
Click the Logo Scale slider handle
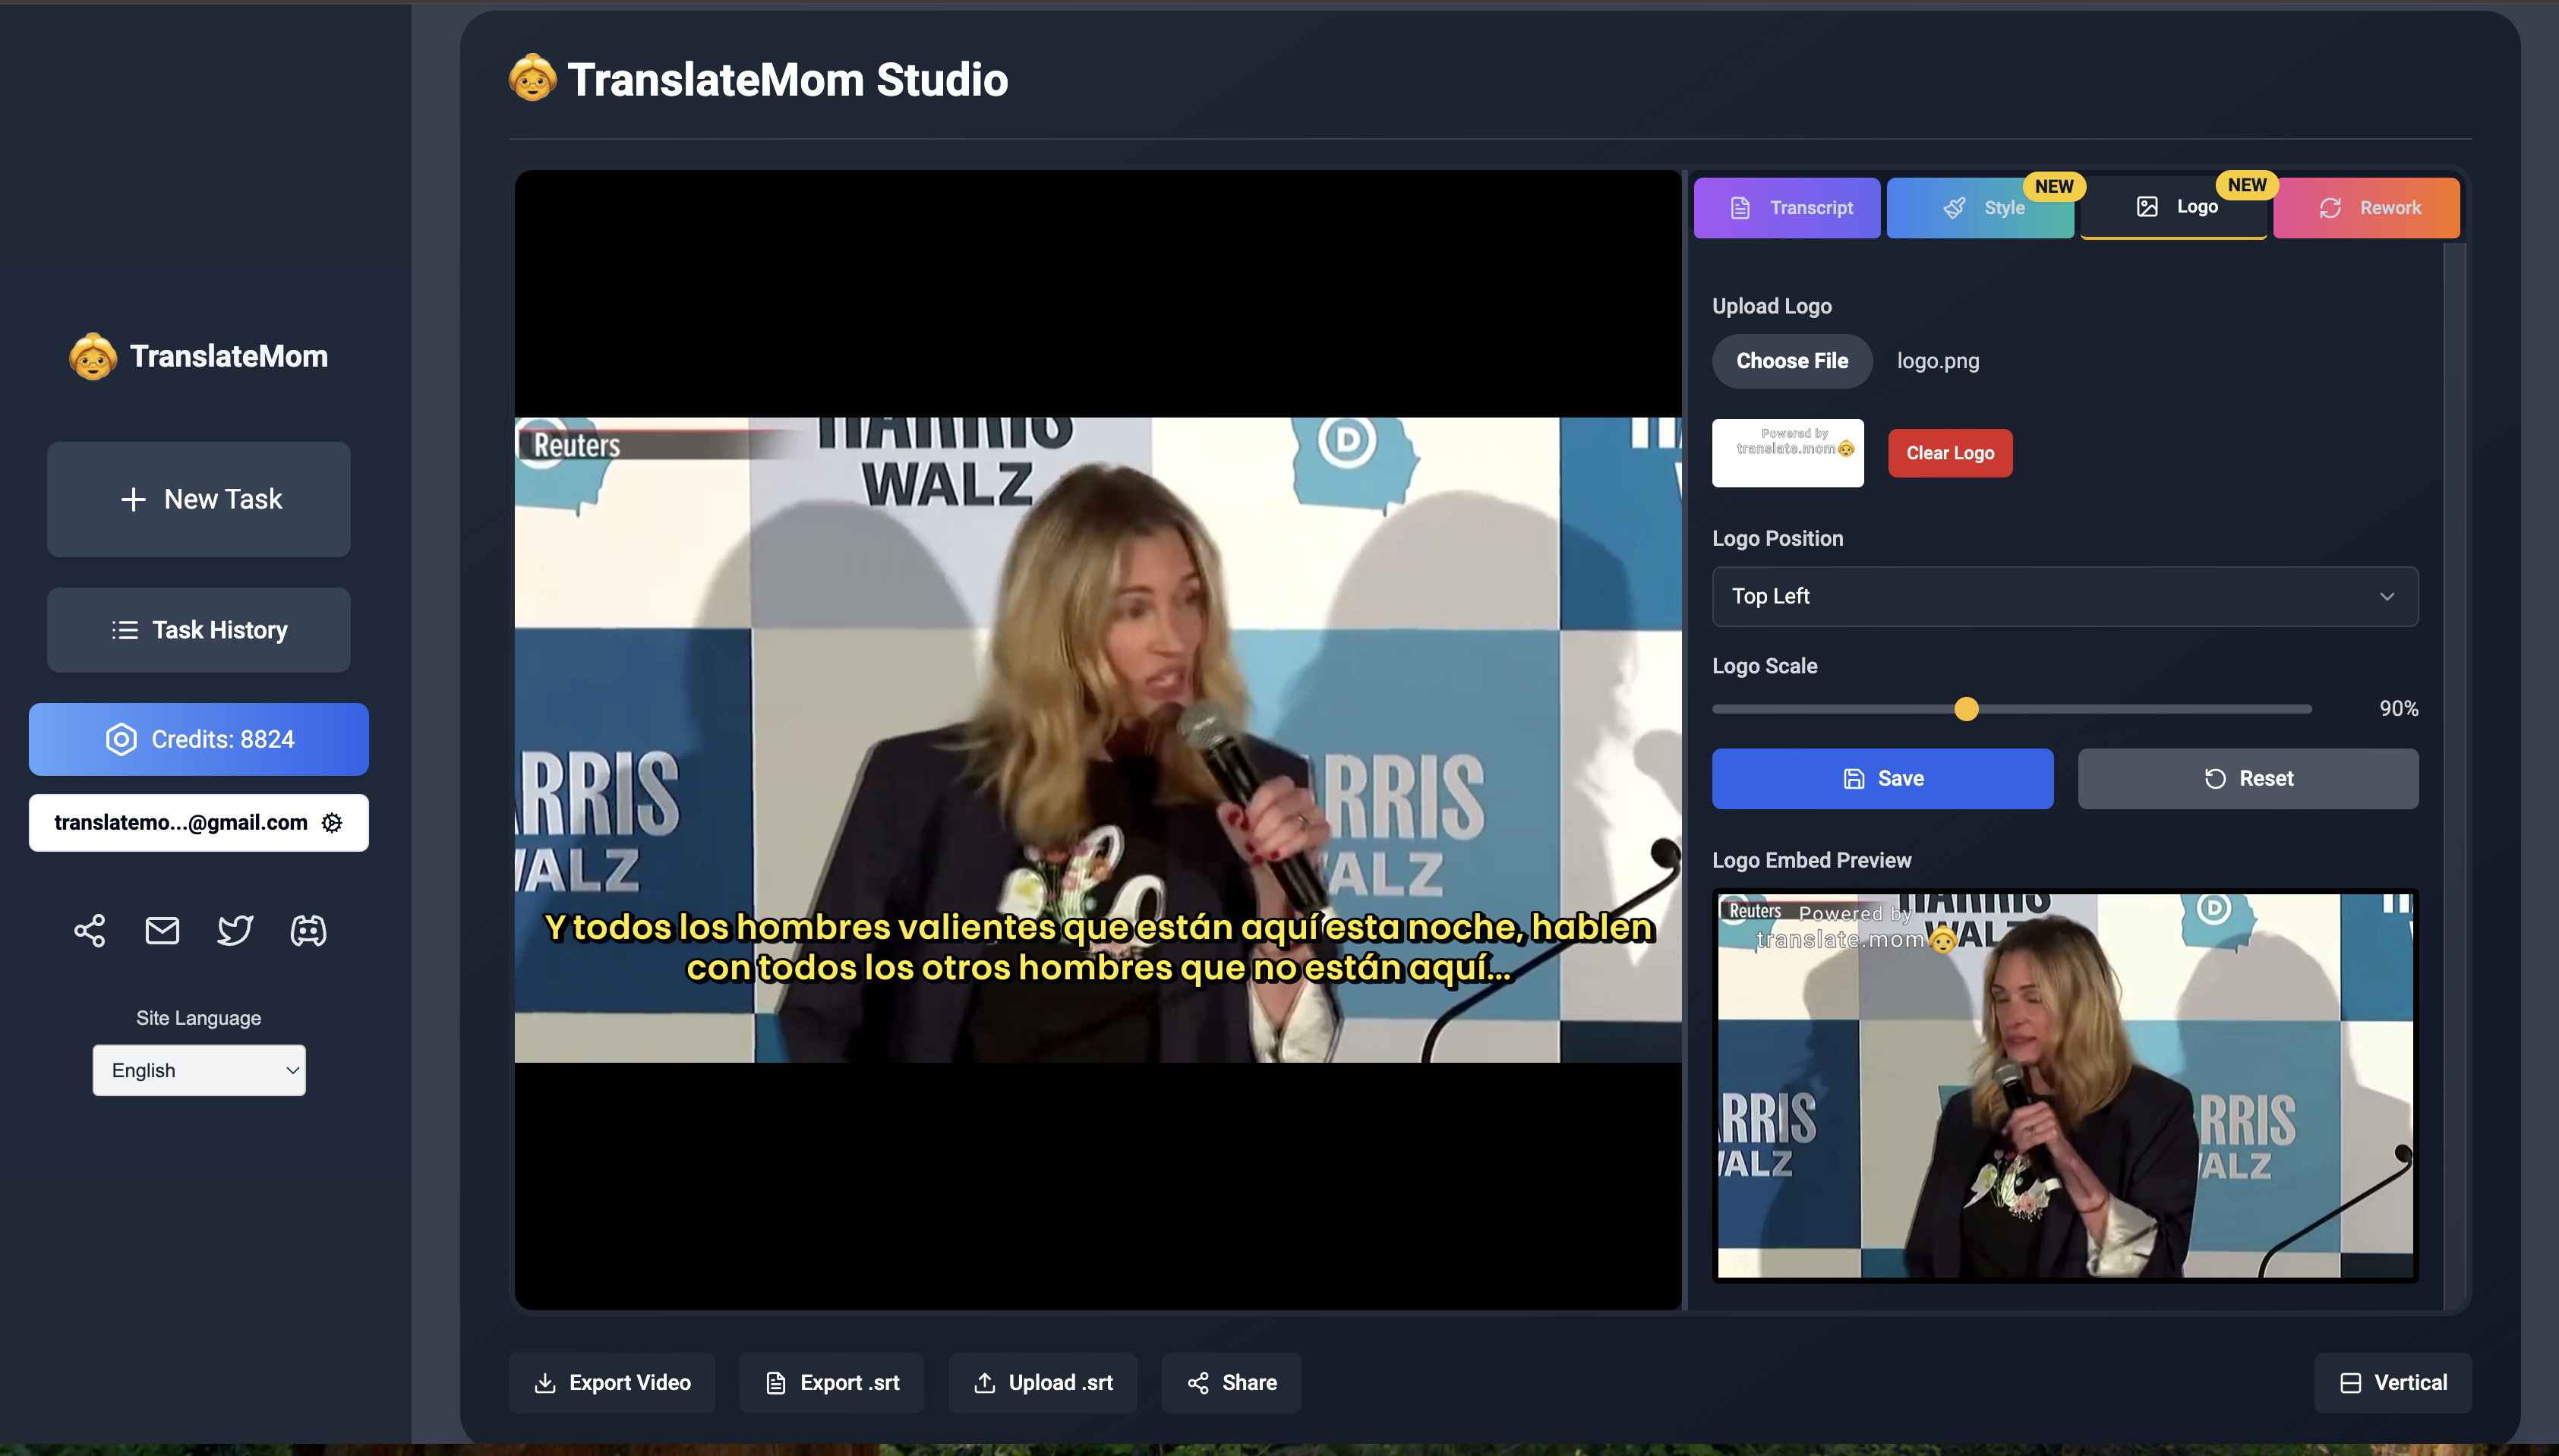(1966, 709)
